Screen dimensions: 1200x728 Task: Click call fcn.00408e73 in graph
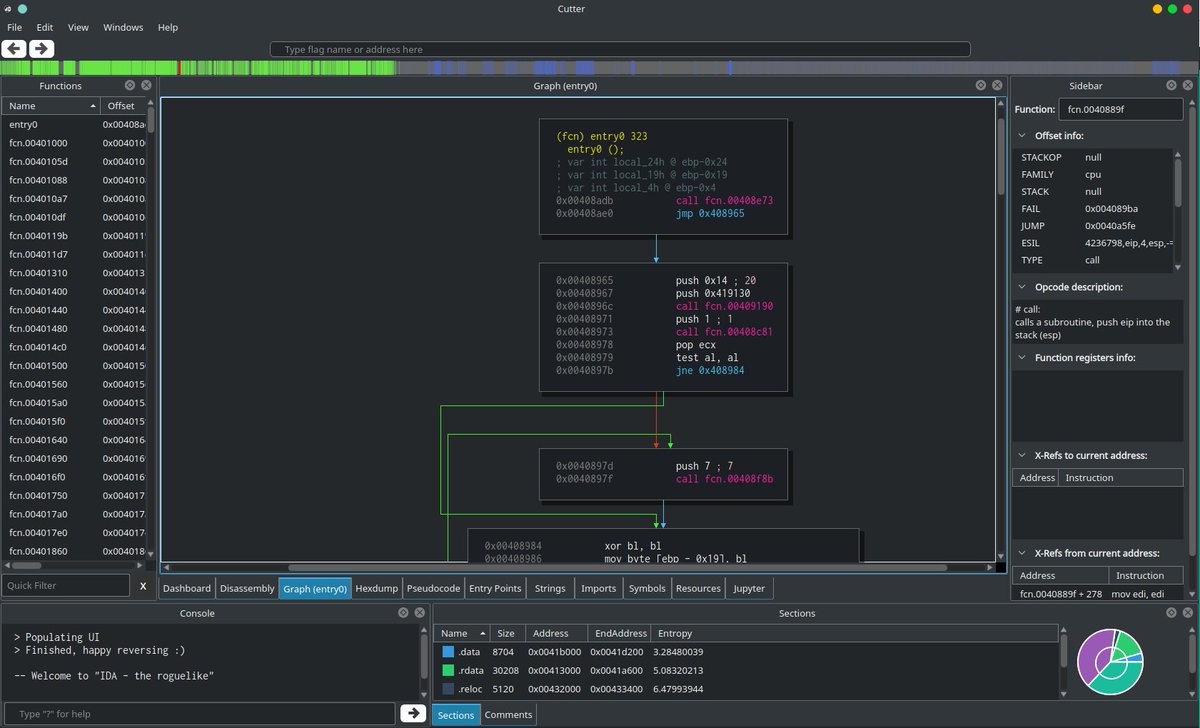pyautogui.click(x=724, y=201)
